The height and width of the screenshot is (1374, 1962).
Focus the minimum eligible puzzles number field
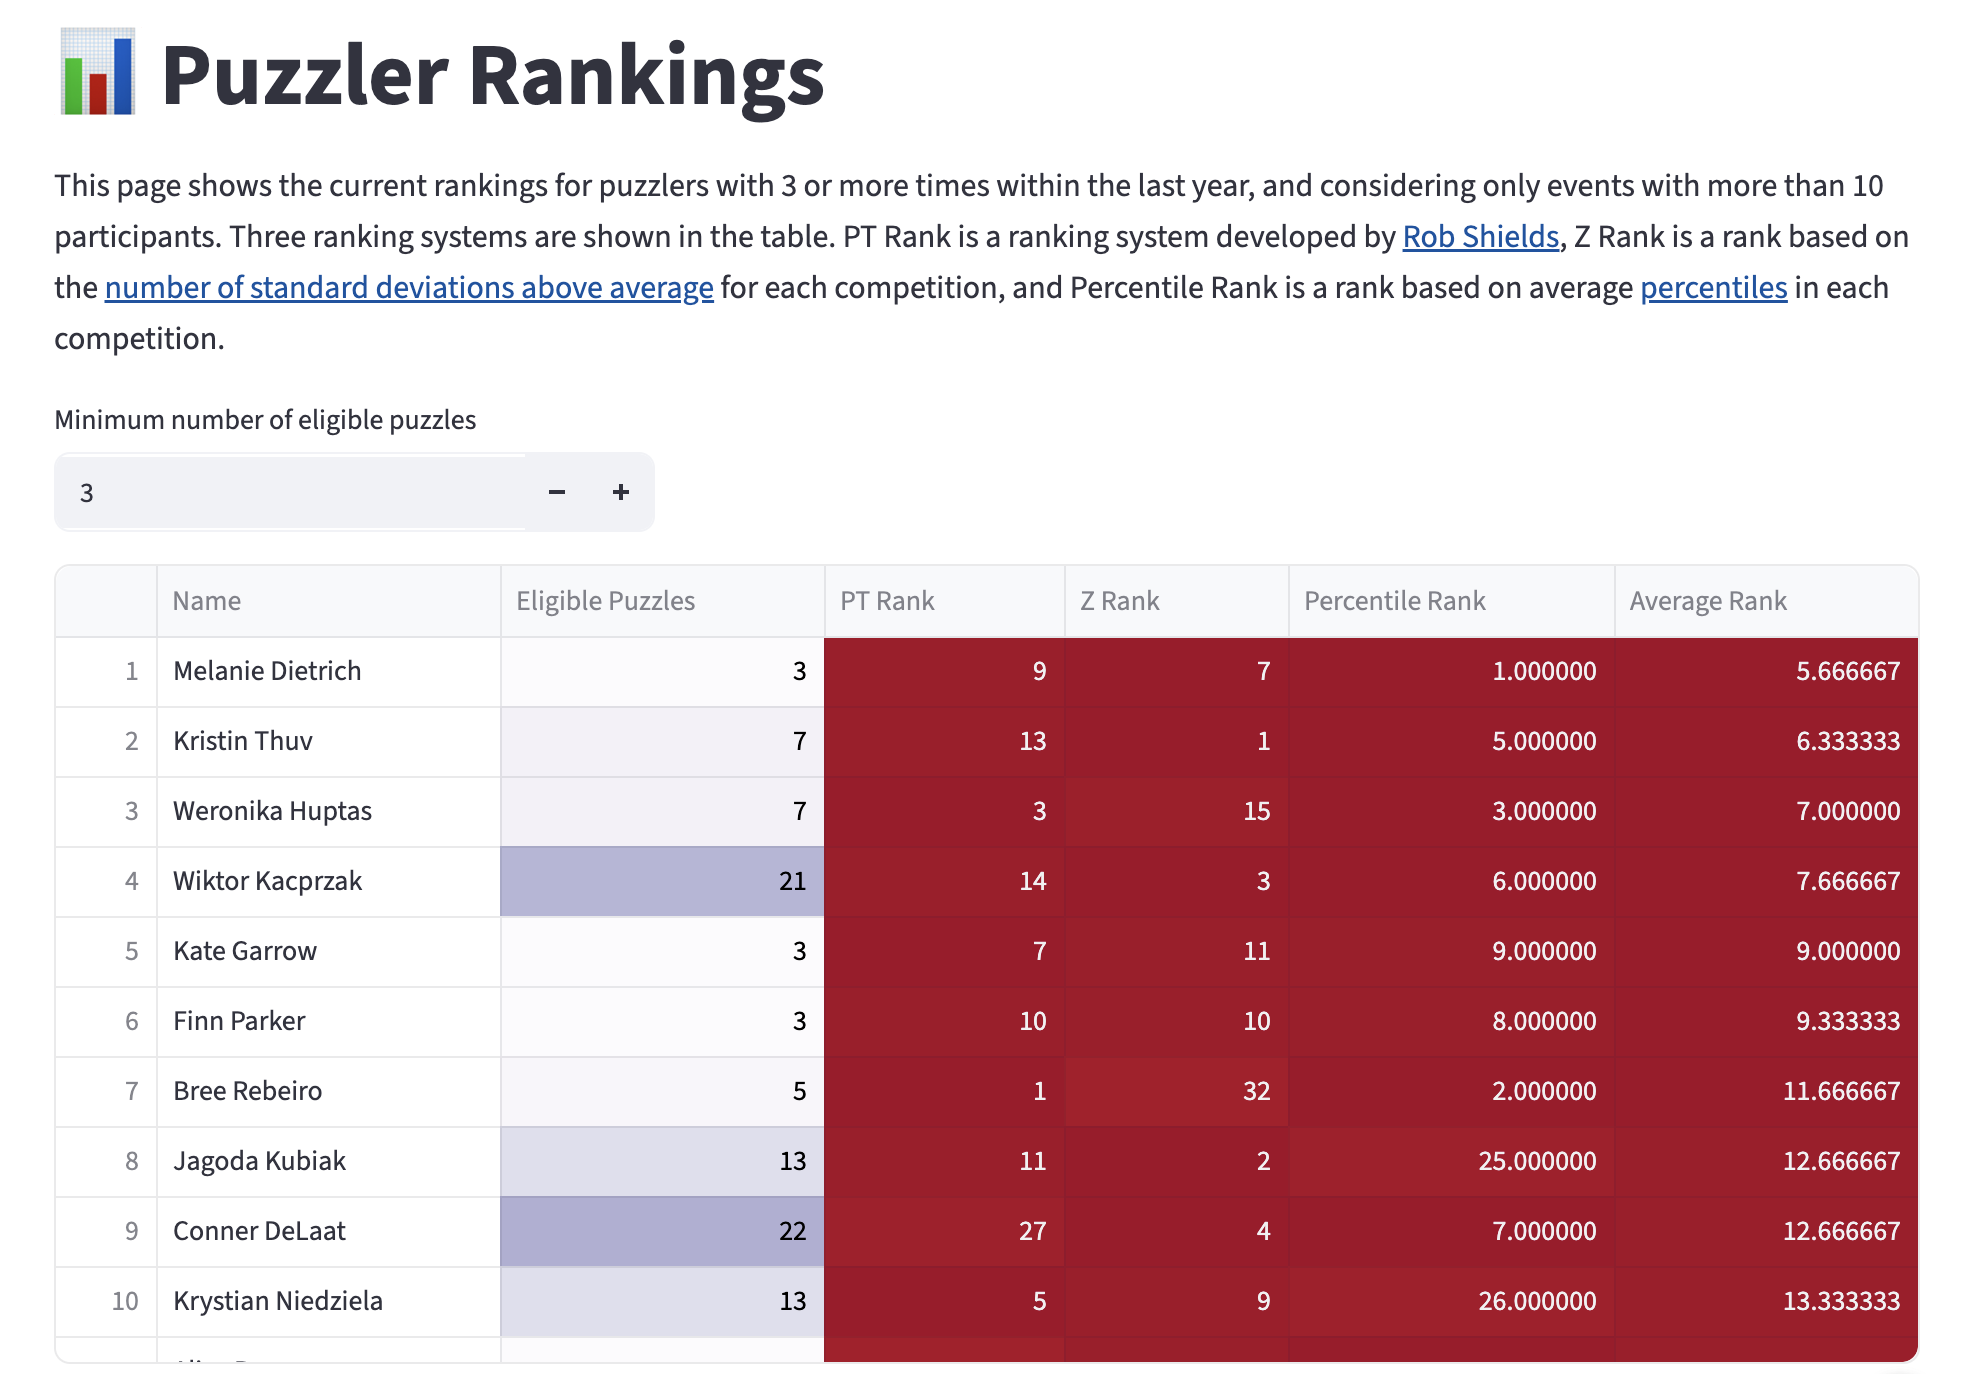(x=291, y=492)
